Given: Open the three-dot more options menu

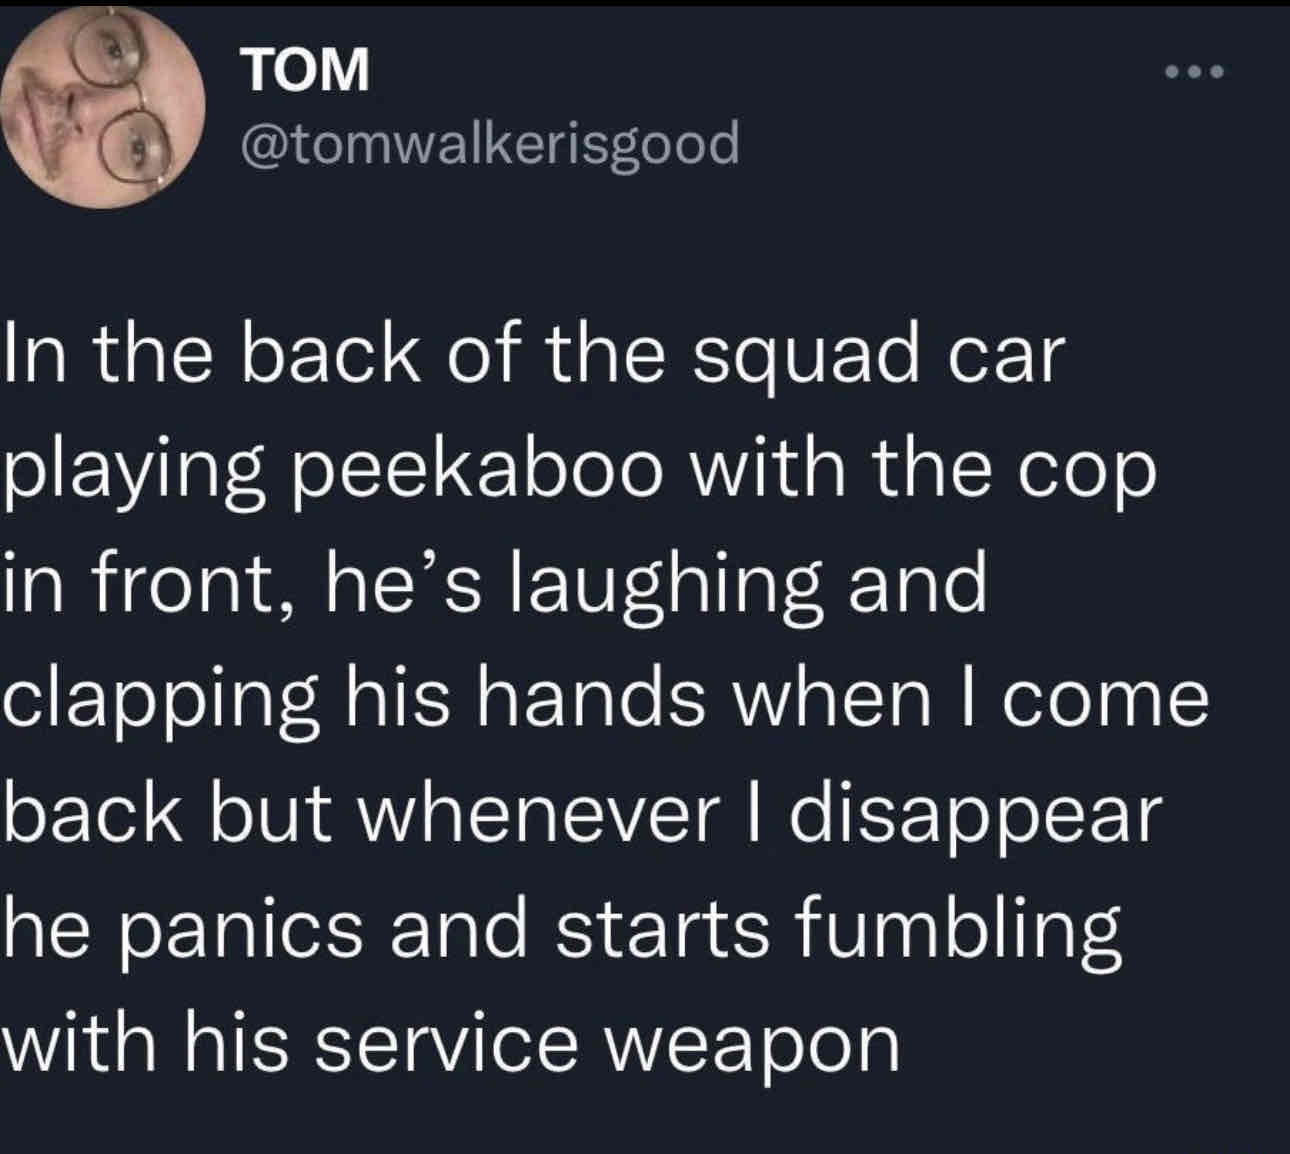Looking at the screenshot, I should 1196,72.
